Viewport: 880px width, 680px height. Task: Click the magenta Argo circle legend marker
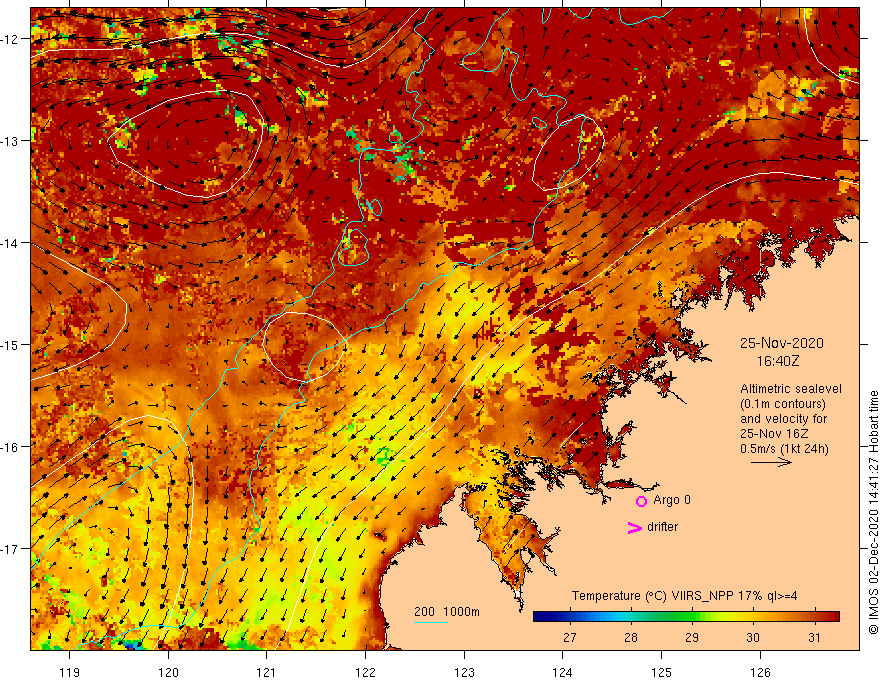pyautogui.click(x=641, y=501)
